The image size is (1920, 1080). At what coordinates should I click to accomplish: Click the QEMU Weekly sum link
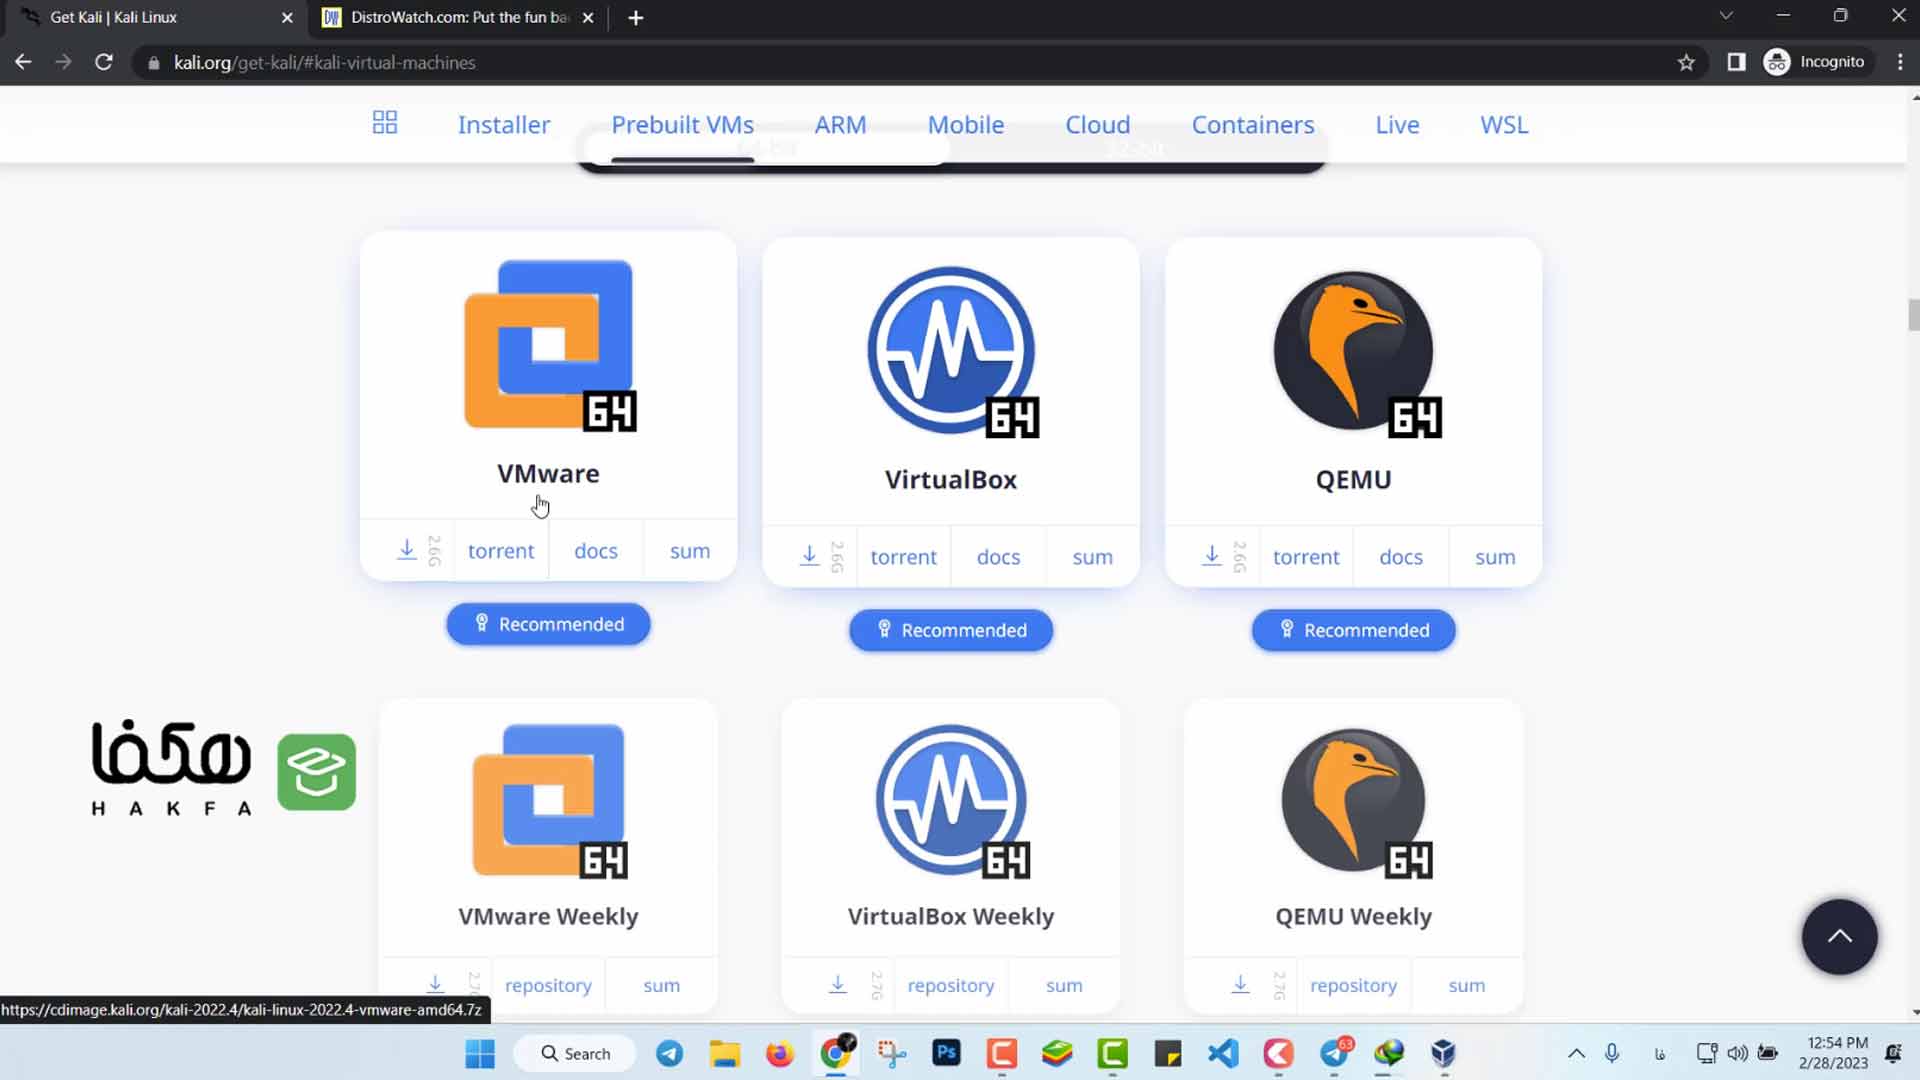[x=1466, y=985]
